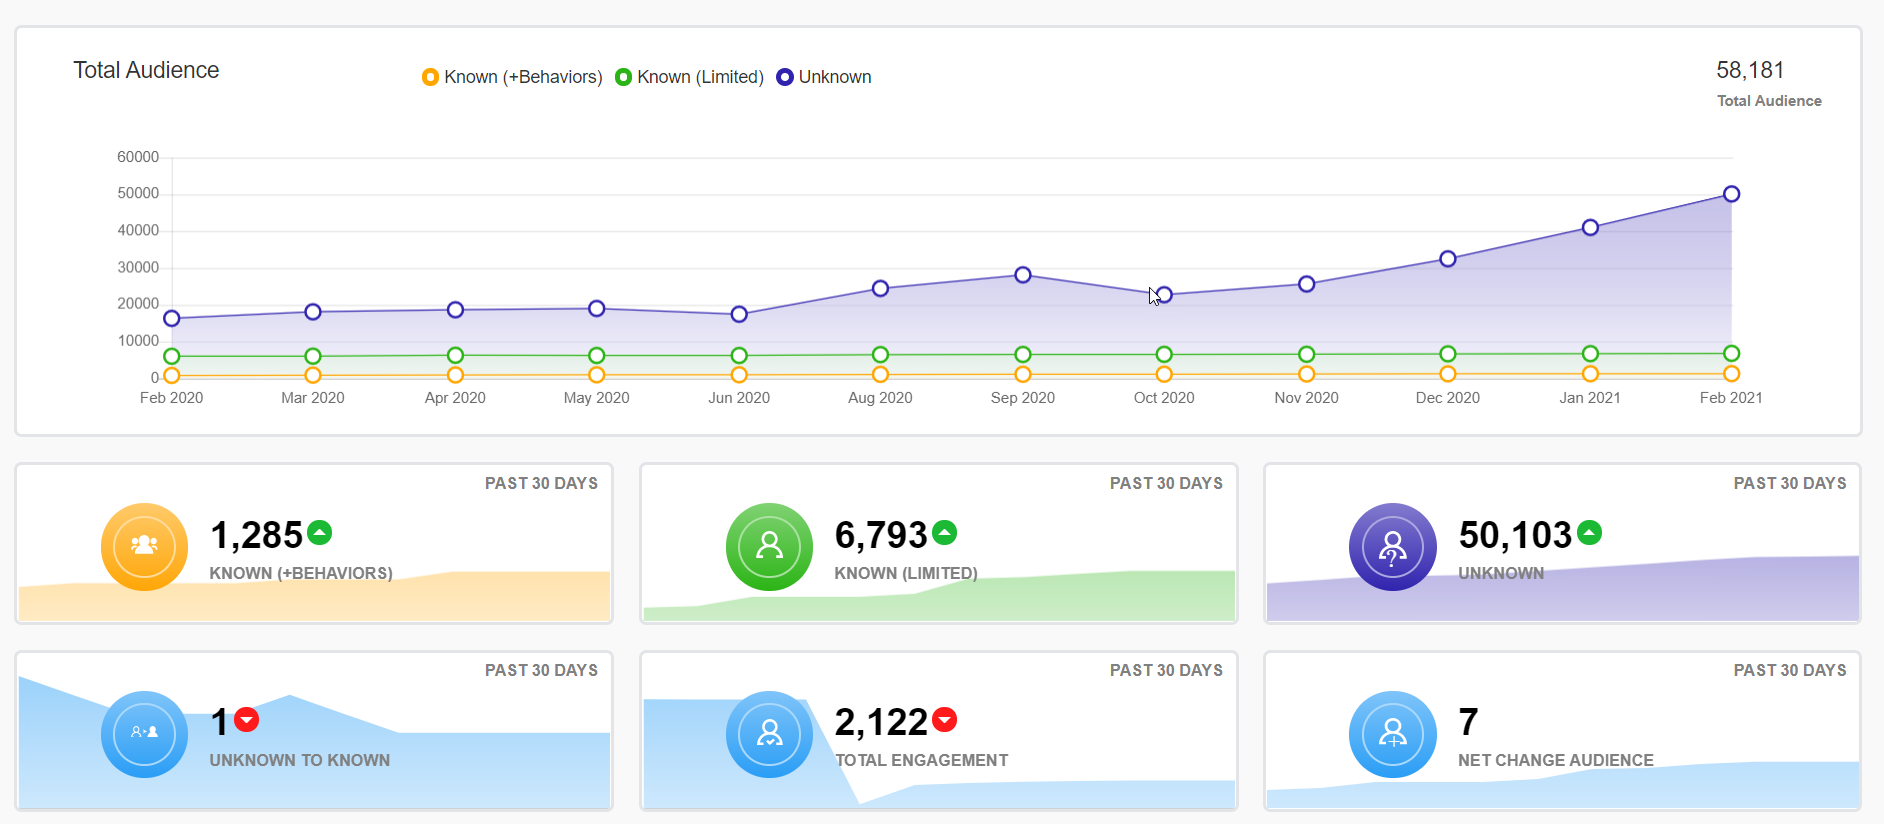The width and height of the screenshot is (1884, 824).
Task: Open the Known (Limited) 6,793 card
Action: click(939, 543)
